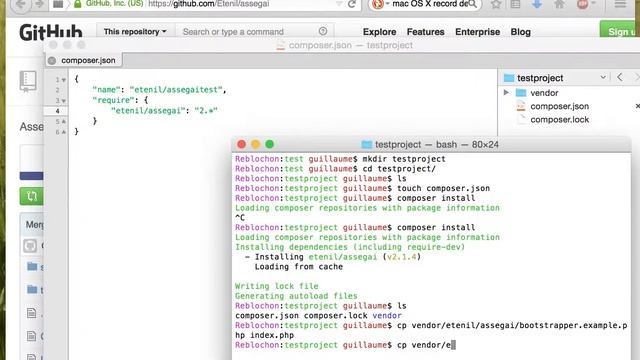Image resolution: width=640 pixels, height=360 pixels.
Task: Reload the page with the refresh icon
Action: pos(351,4)
